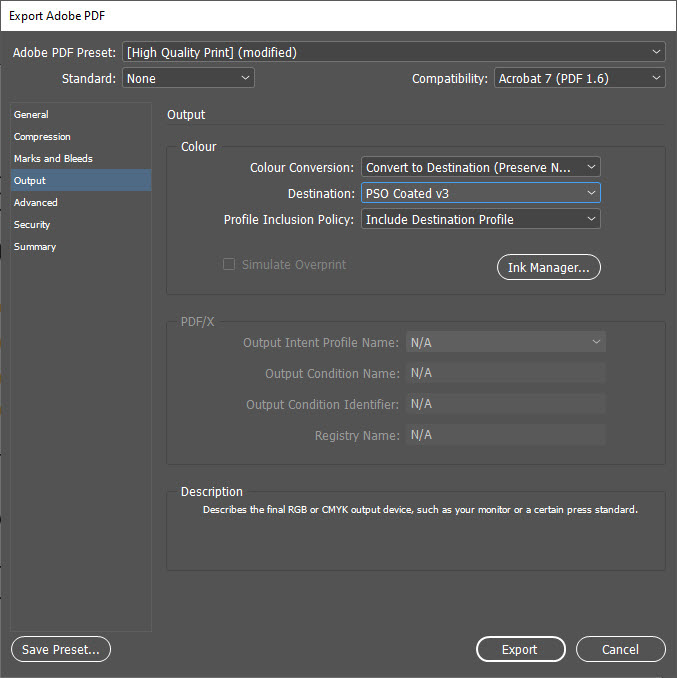
Task: View the Summary section
Action: point(81,246)
